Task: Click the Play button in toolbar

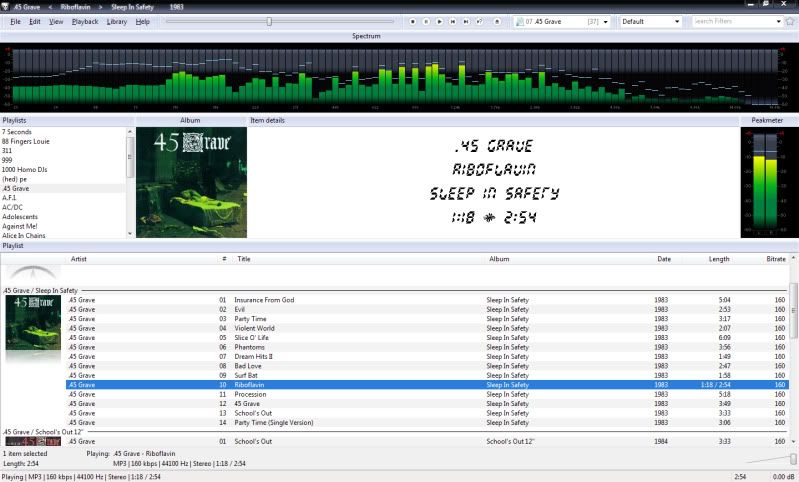Action: pos(439,21)
